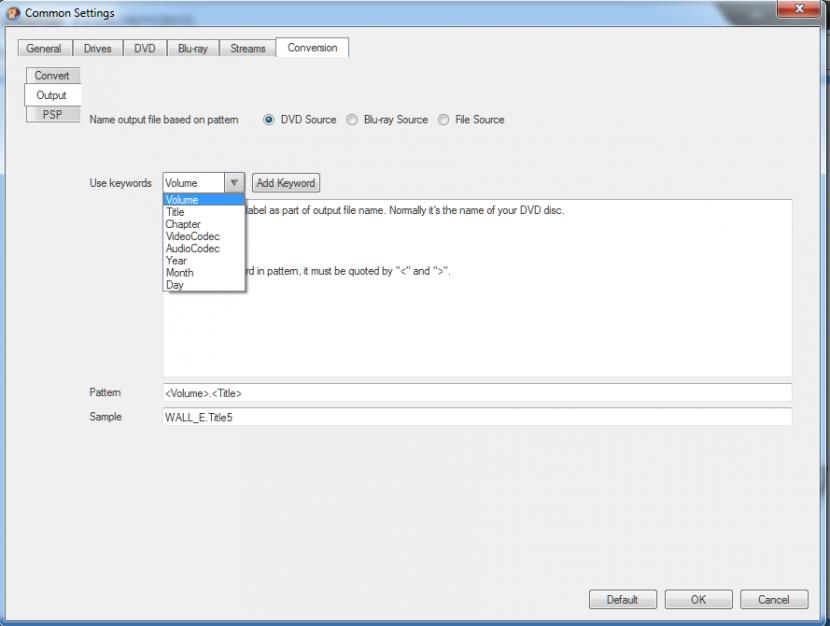The height and width of the screenshot is (626, 830).
Task: Click the 'Pattern' label text
Action: 105,393
